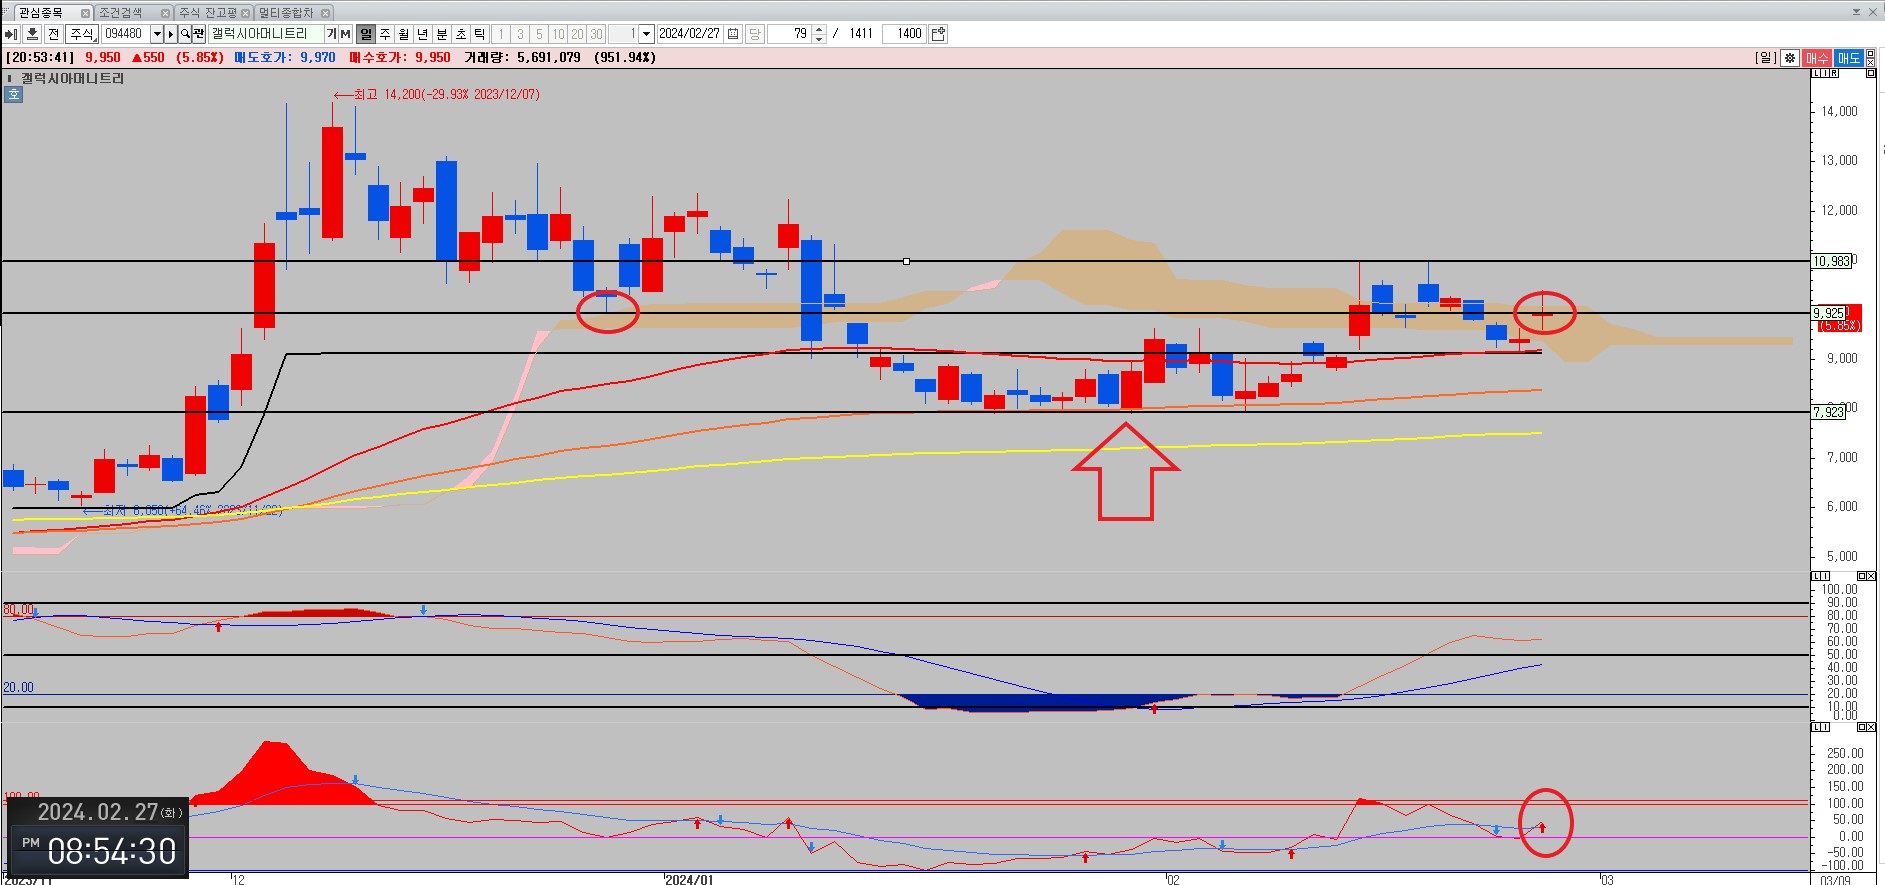Maximize the price chart pane using the corner square icon
This screenshot has height=885, width=1885.
pos(1871,73)
